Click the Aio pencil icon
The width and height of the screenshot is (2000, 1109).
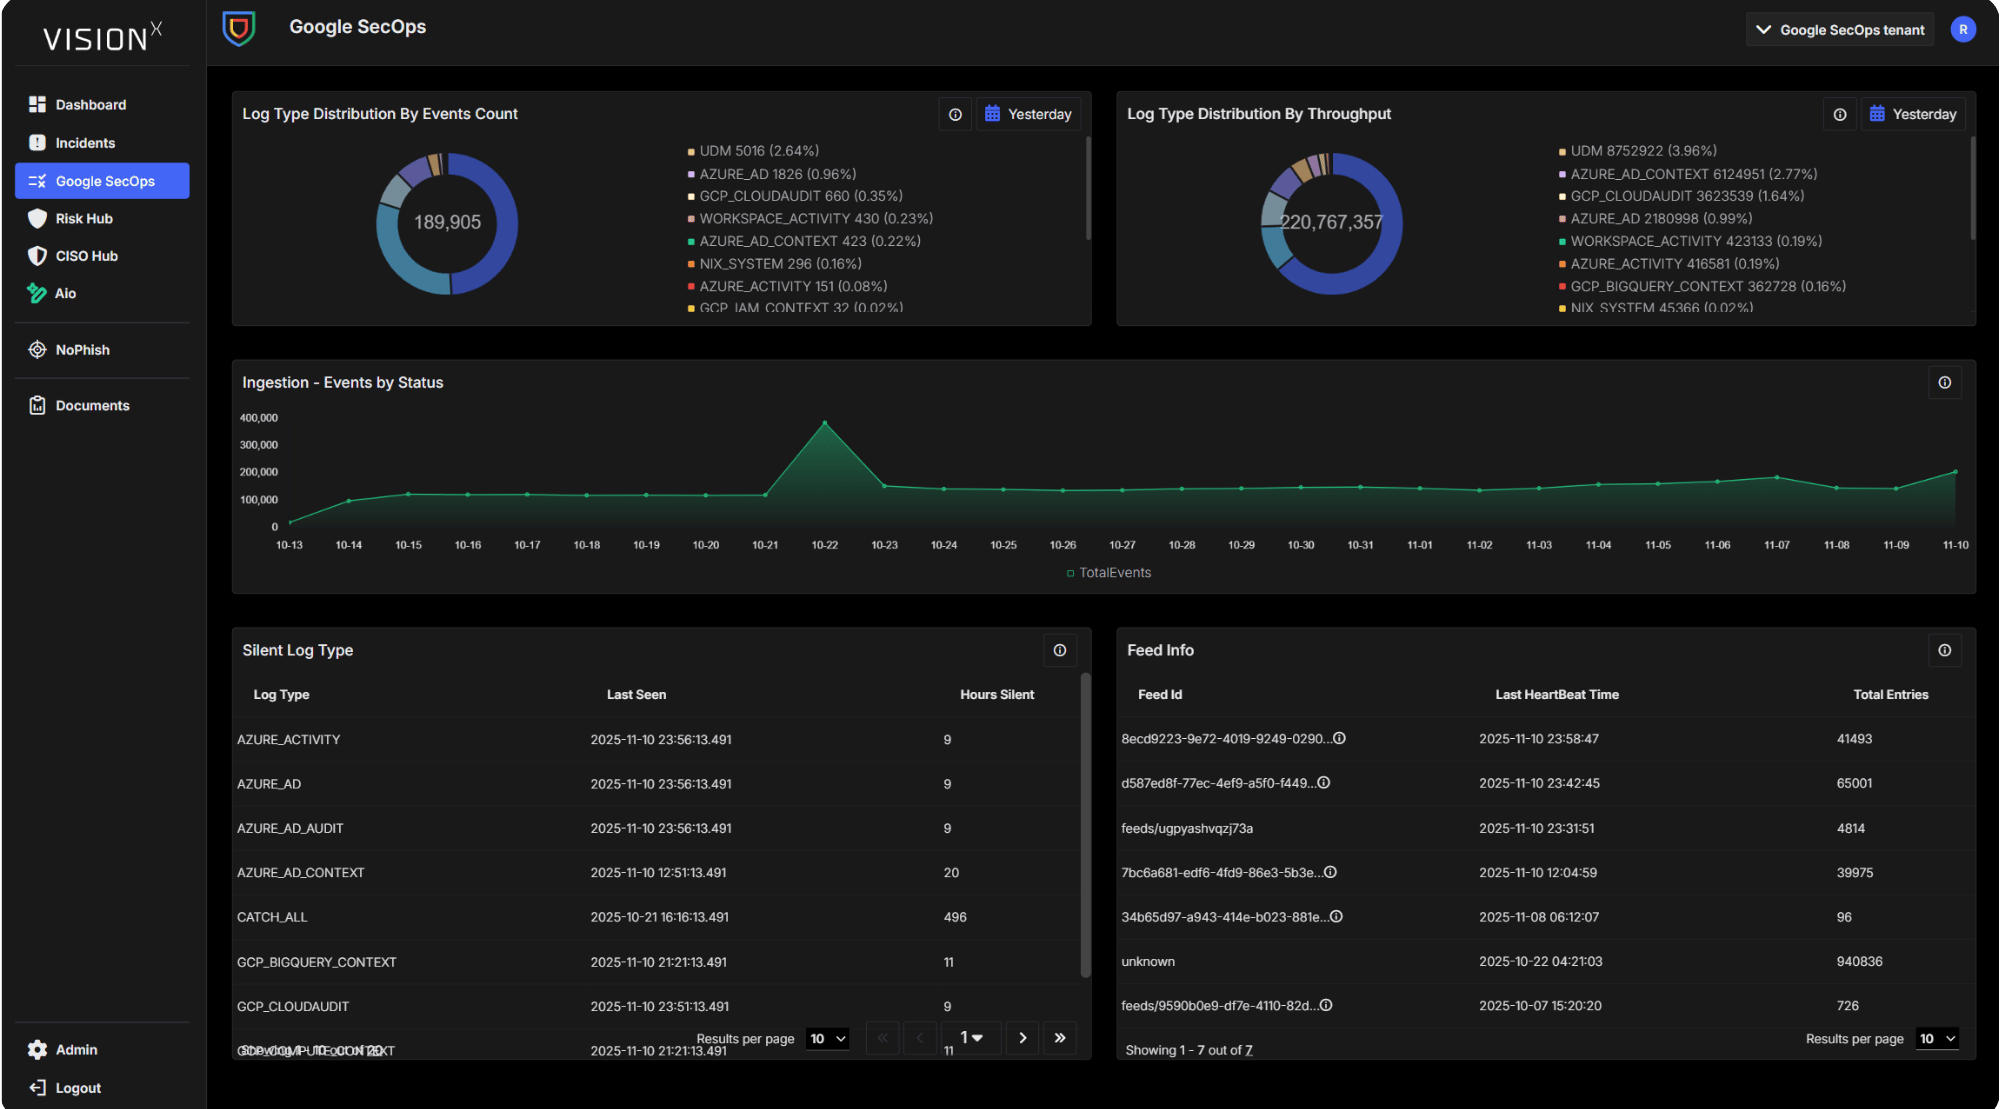[x=37, y=293]
